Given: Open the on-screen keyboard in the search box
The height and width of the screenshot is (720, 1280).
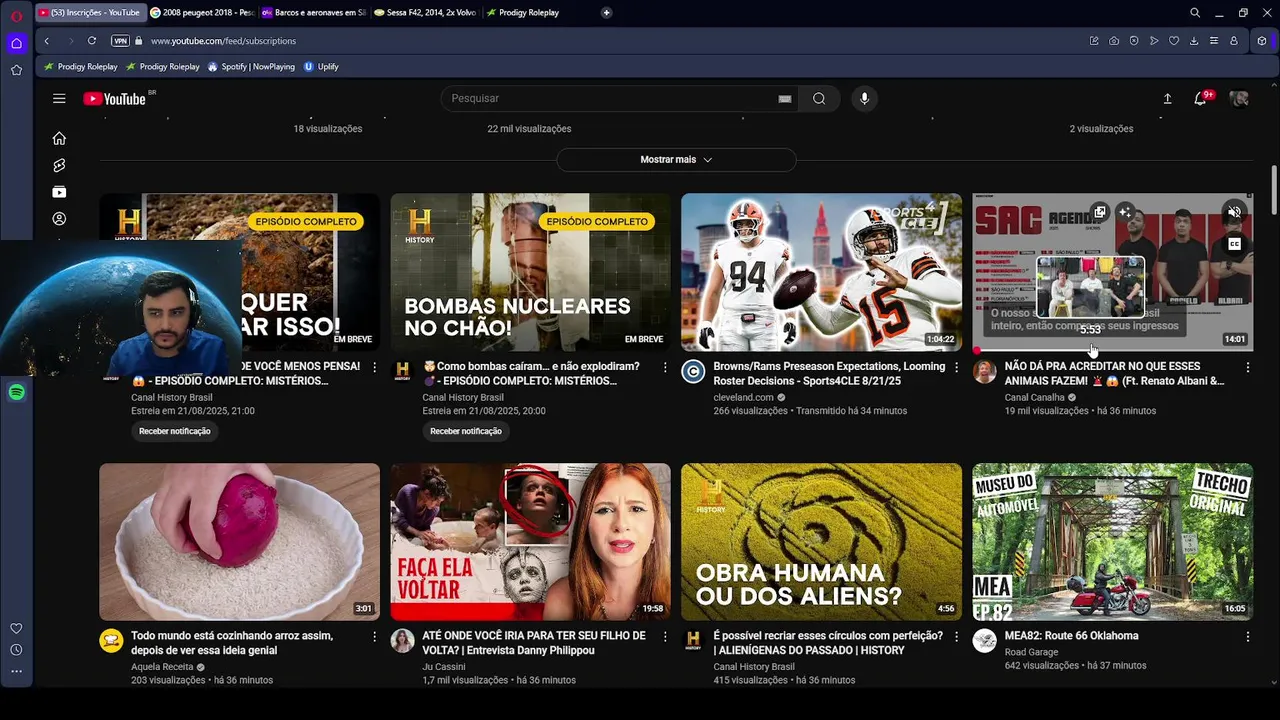Looking at the screenshot, I should coord(785,99).
